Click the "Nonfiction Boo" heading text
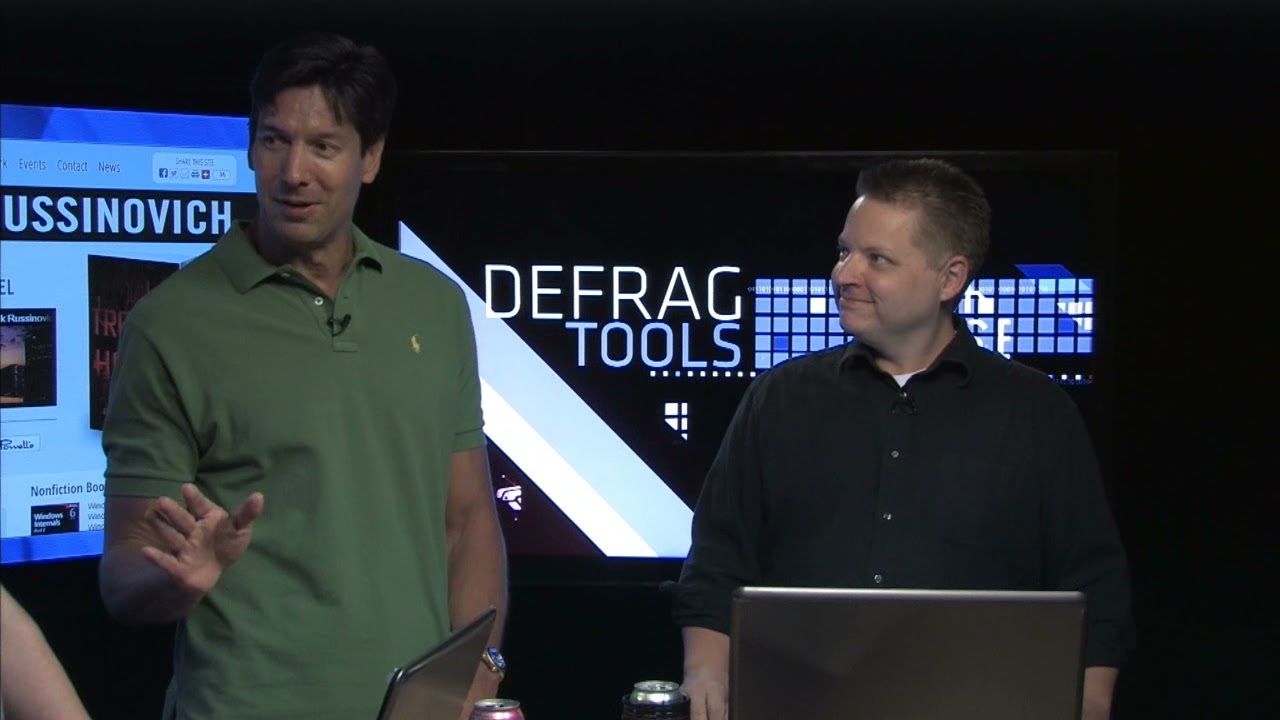 click(x=67, y=489)
